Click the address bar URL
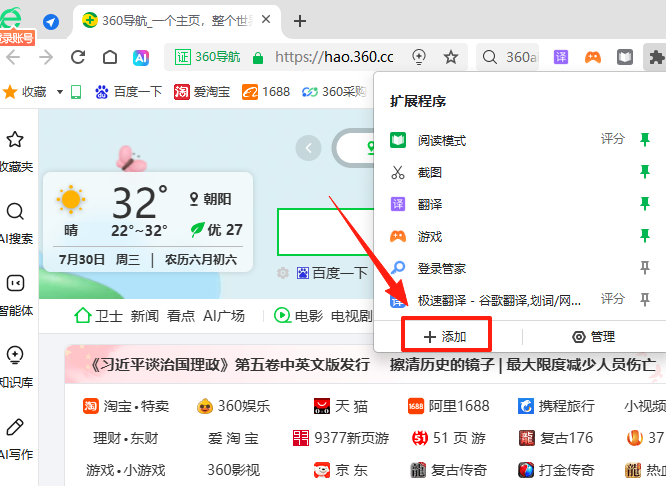 point(334,57)
